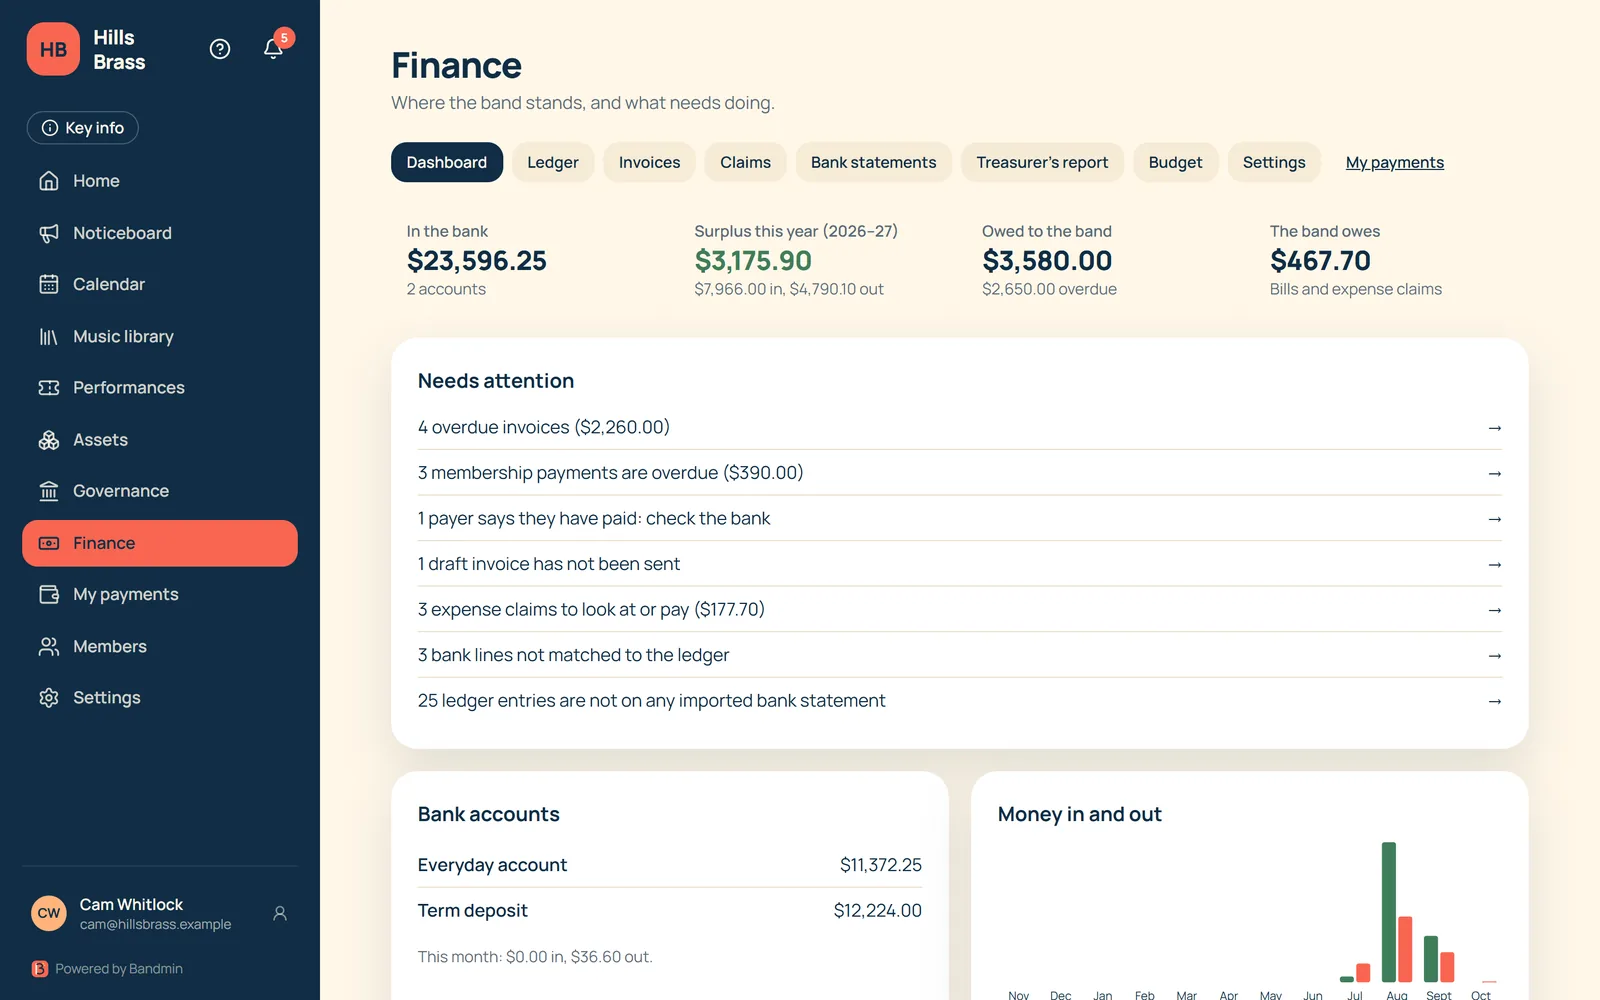Screen dimensions: 1600x1000
Task: Open the Key info button
Action: pyautogui.click(x=83, y=128)
